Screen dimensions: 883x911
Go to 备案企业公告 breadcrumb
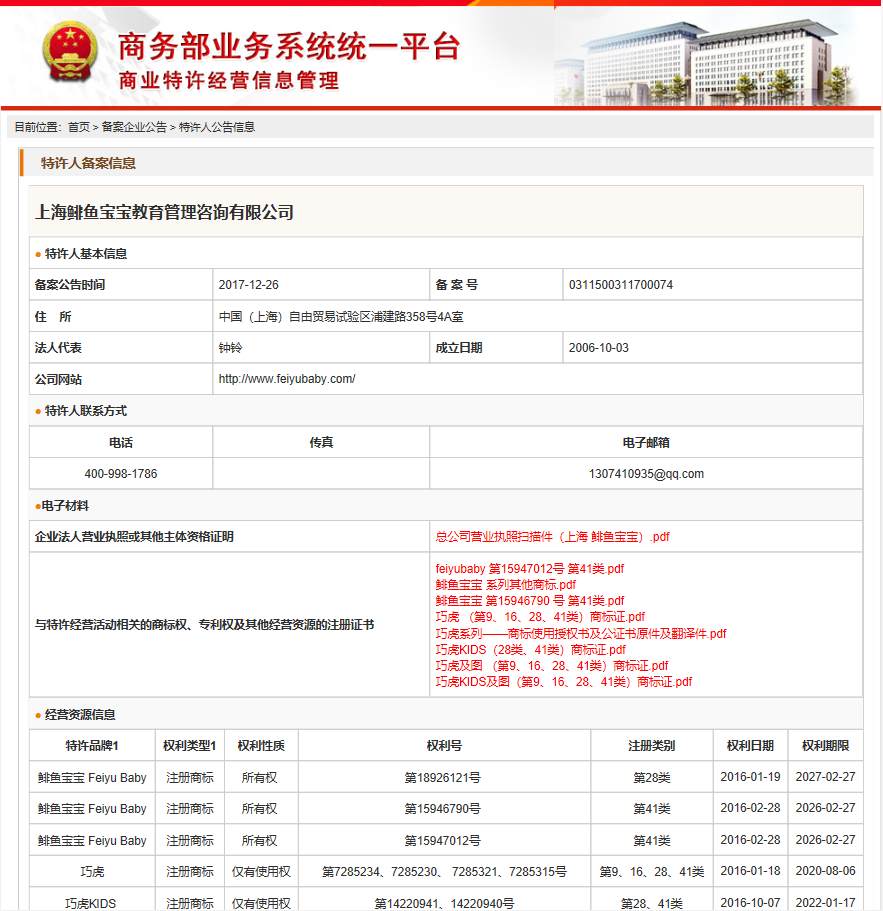[x=134, y=127]
